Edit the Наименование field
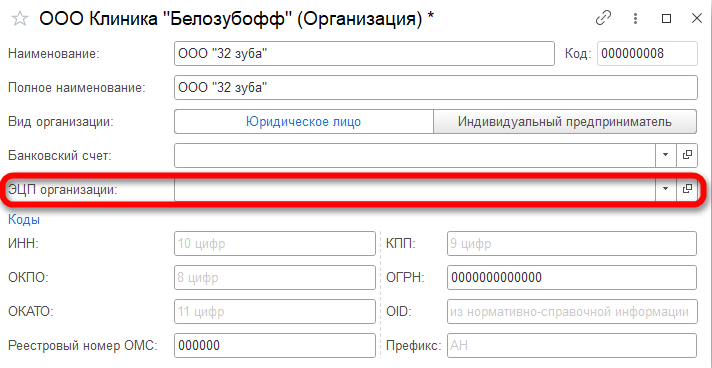Image resolution: width=712 pixels, height=368 pixels. pos(364,54)
